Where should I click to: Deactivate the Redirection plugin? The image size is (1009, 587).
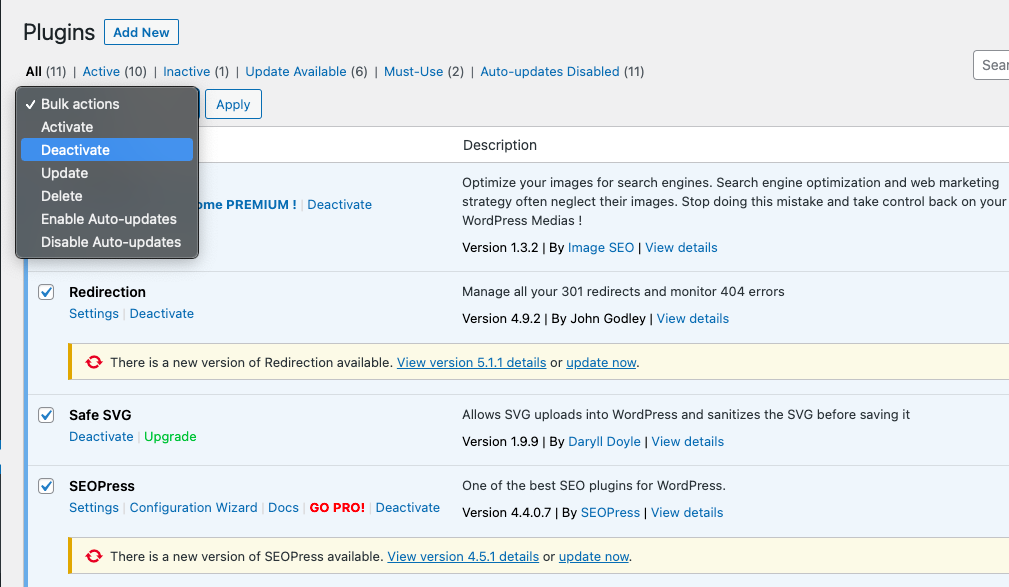[162, 313]
